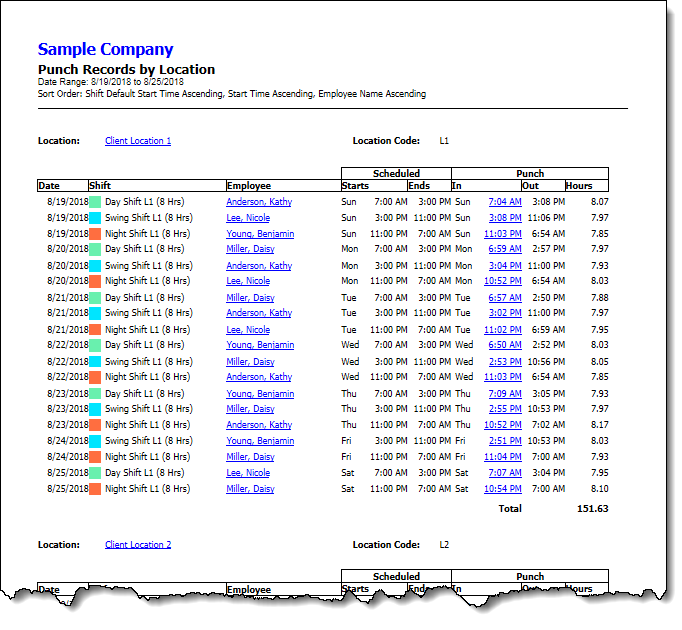Open Miller, Daisy on 8/22/2018 Swing Shift
The height and width of the screenshot is (630, 682).
tap(250, 362)
